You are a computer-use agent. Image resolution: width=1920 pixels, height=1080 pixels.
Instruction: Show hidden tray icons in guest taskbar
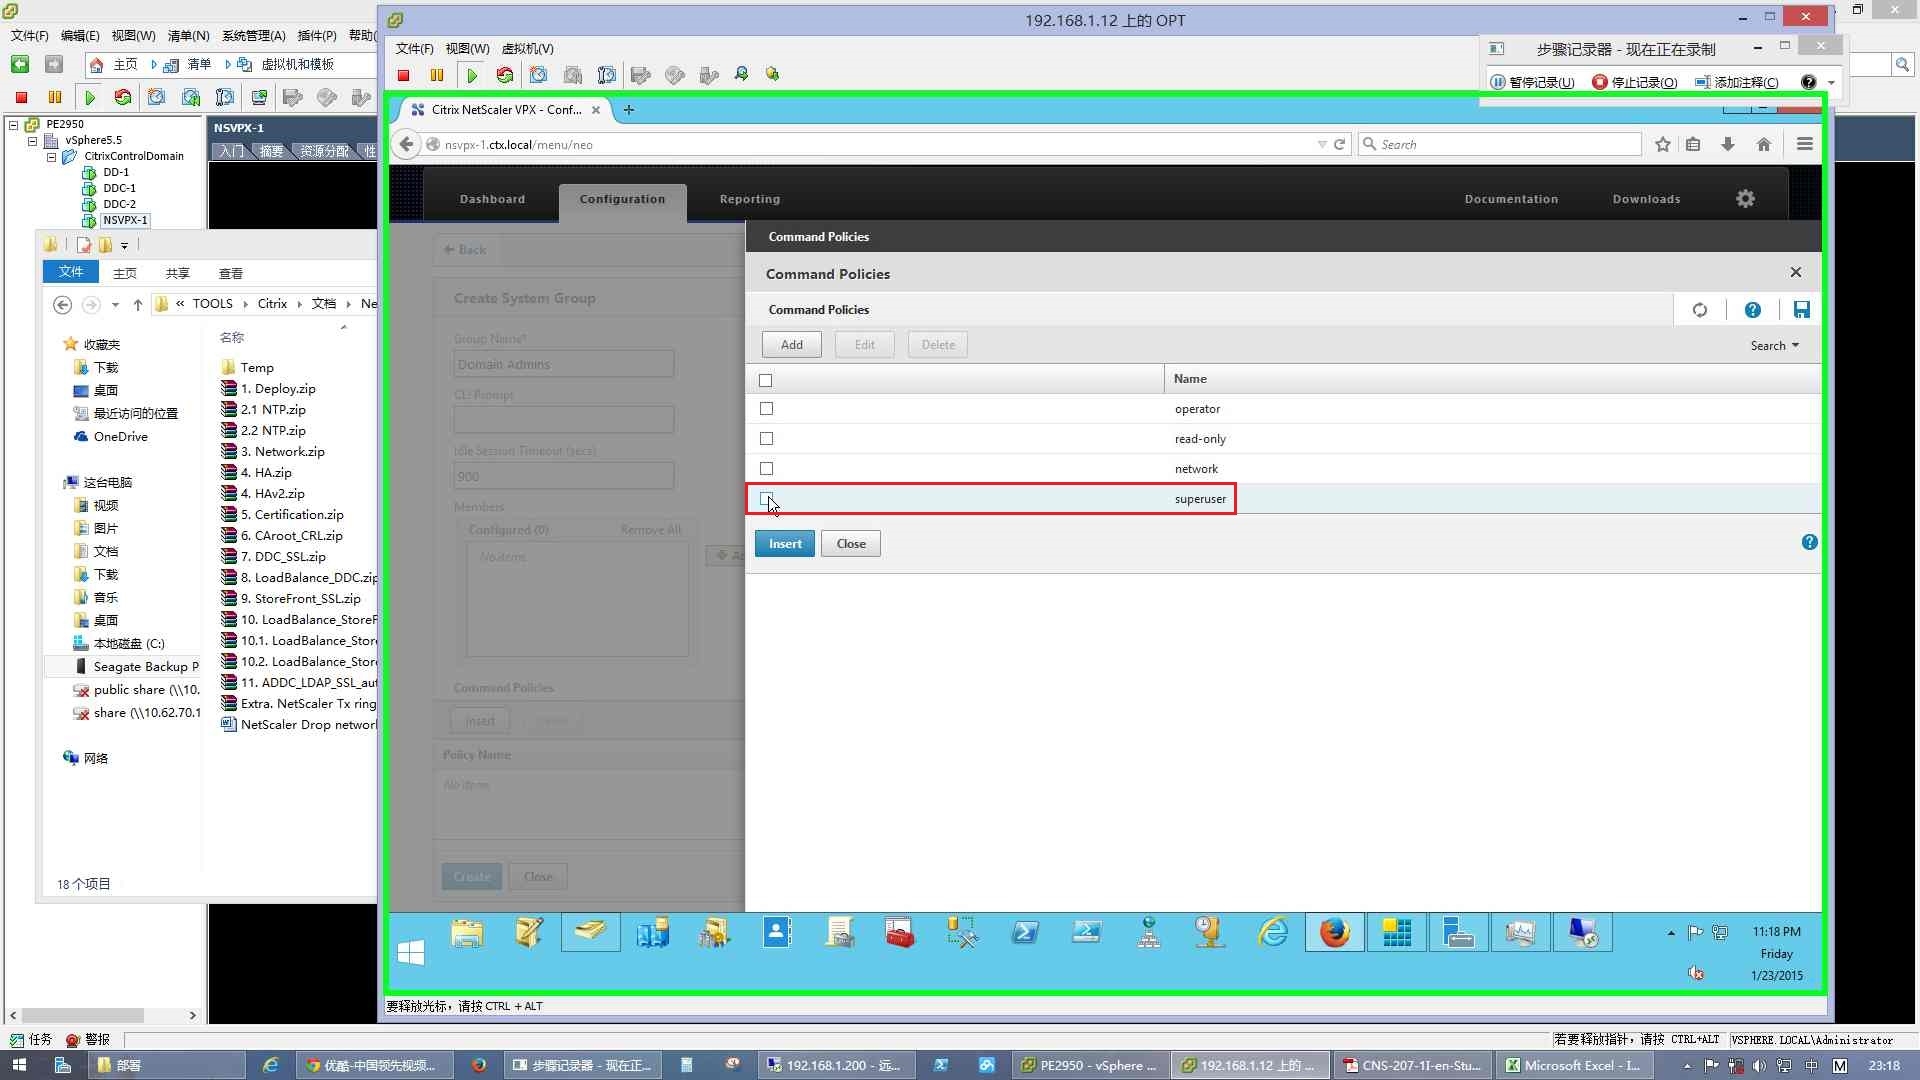point(1671,933)
